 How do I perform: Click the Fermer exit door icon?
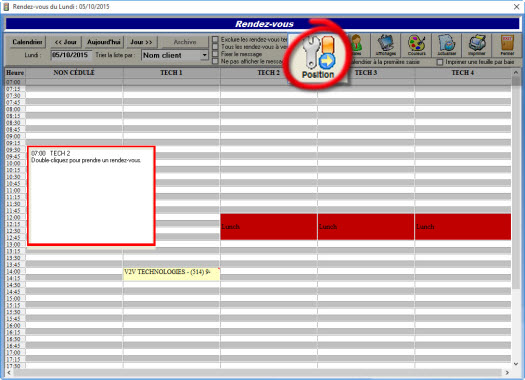507,45
